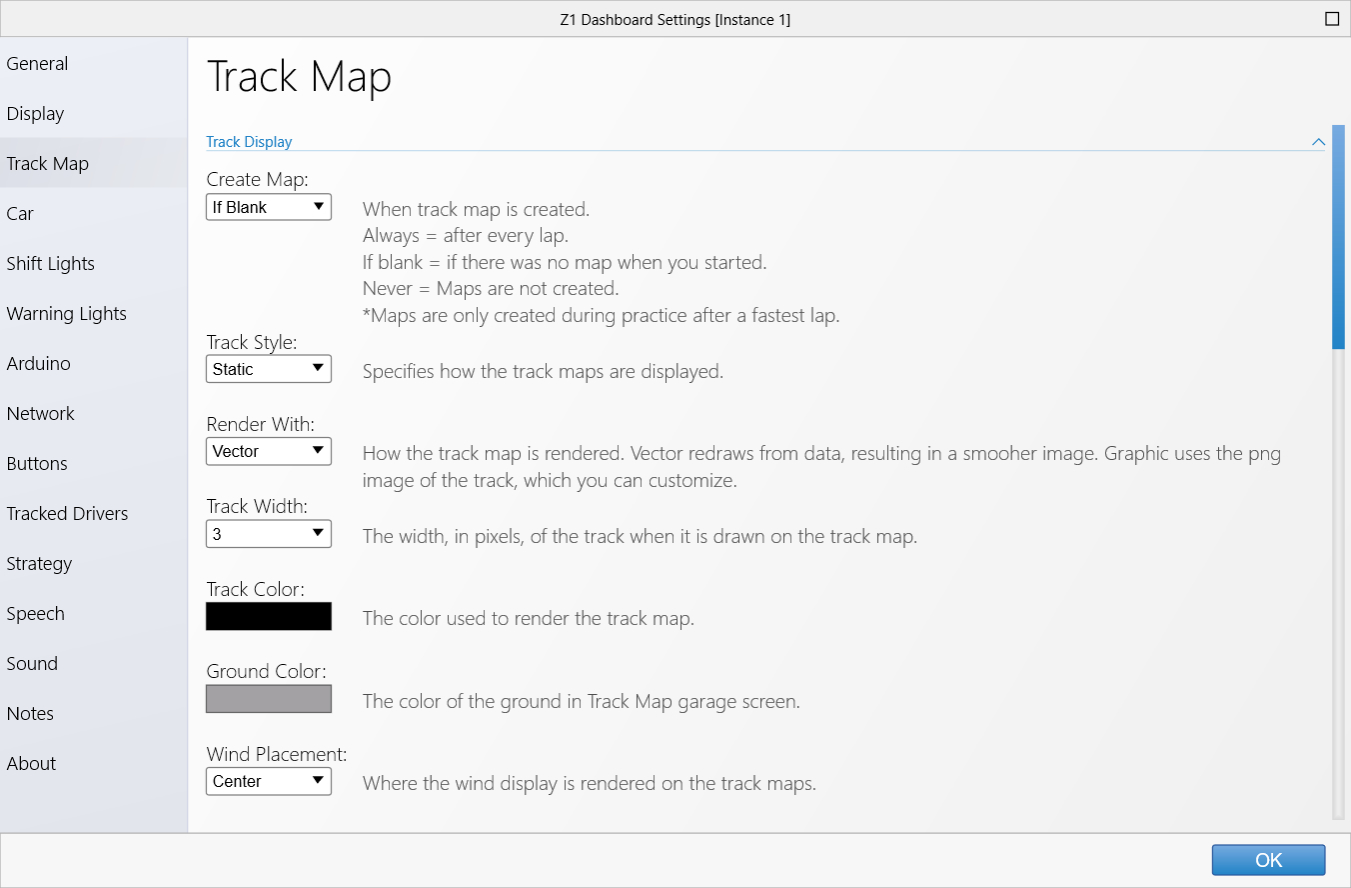The width and height of the screenshot is (1351, 888).
Task: Open the Render With dropdown
Action: pyautogui.click(x=268, y=451)
